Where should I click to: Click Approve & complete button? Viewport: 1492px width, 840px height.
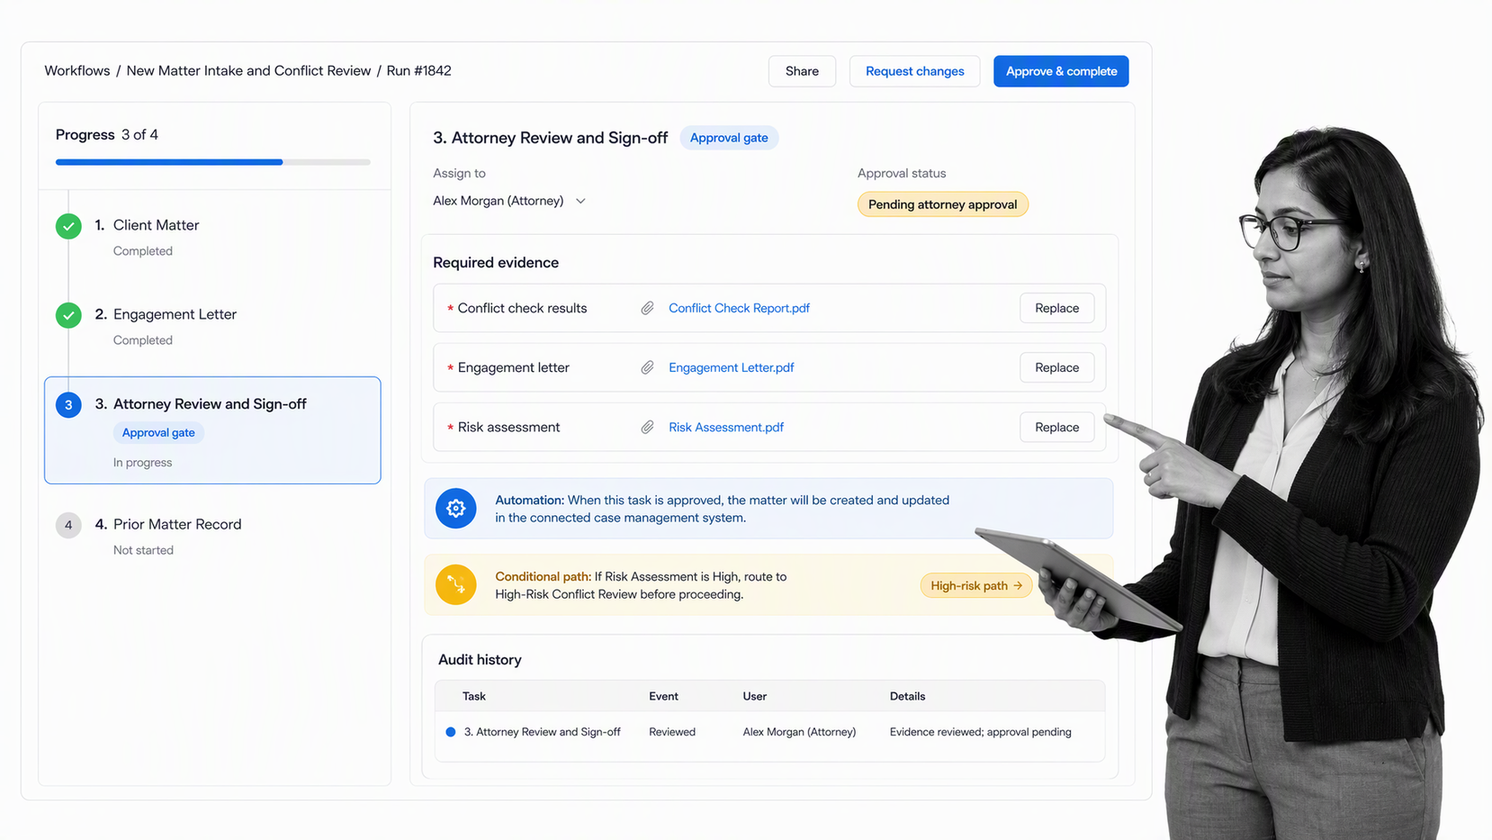point(1061,71)
